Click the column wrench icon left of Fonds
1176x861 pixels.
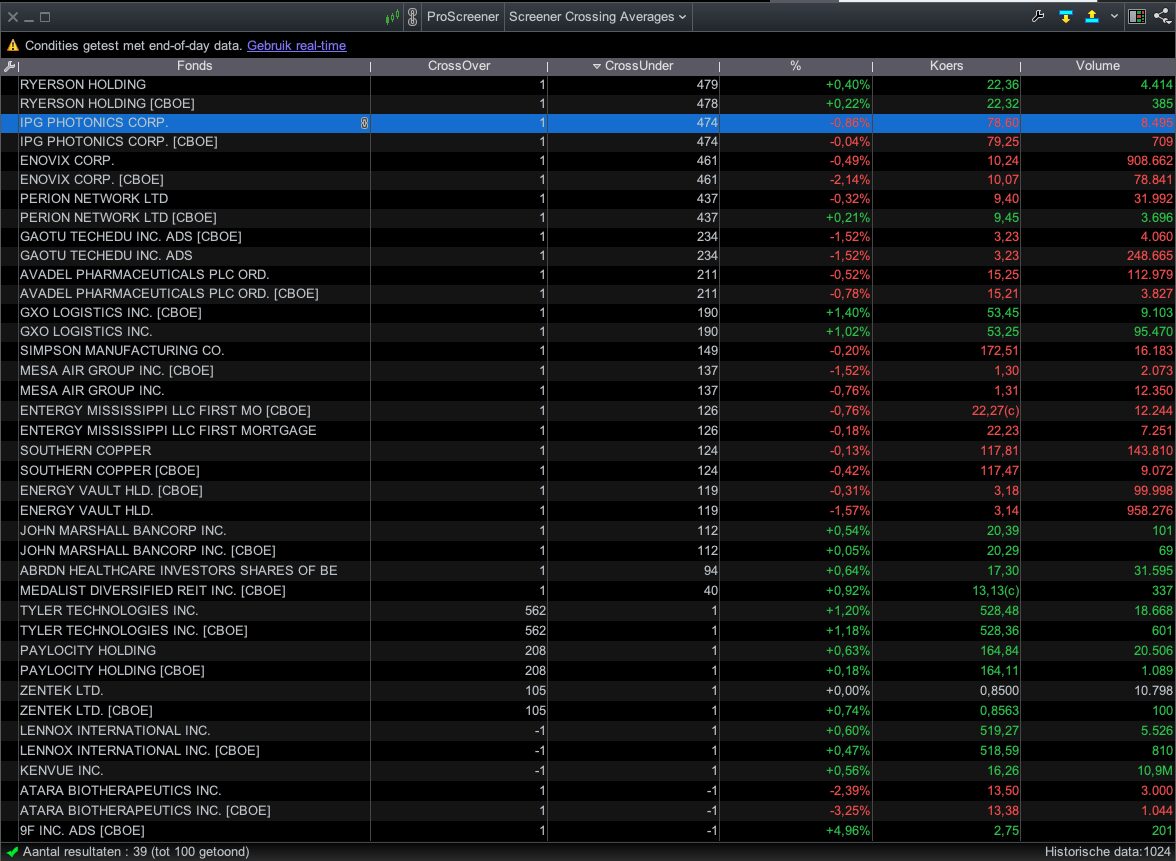point(9,66)
